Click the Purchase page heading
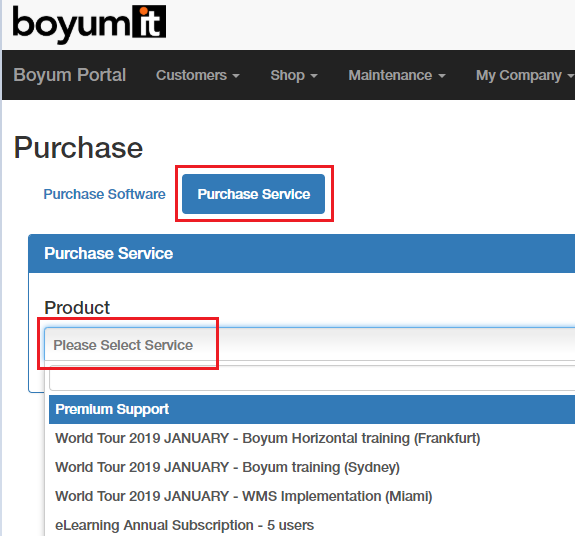The height and width of the screenshot is (536, 575). coord(78,148)
